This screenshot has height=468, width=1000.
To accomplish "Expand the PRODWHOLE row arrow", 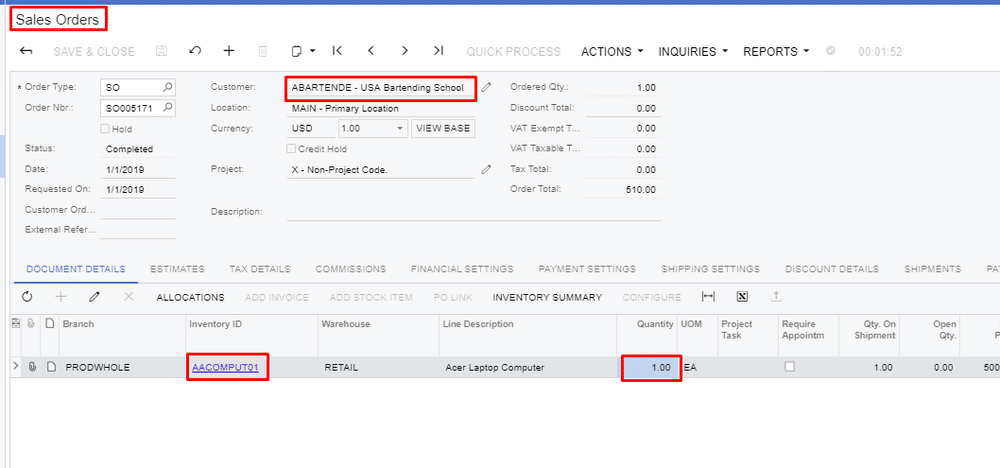I will pyautogui.click(x=16, y=367).
